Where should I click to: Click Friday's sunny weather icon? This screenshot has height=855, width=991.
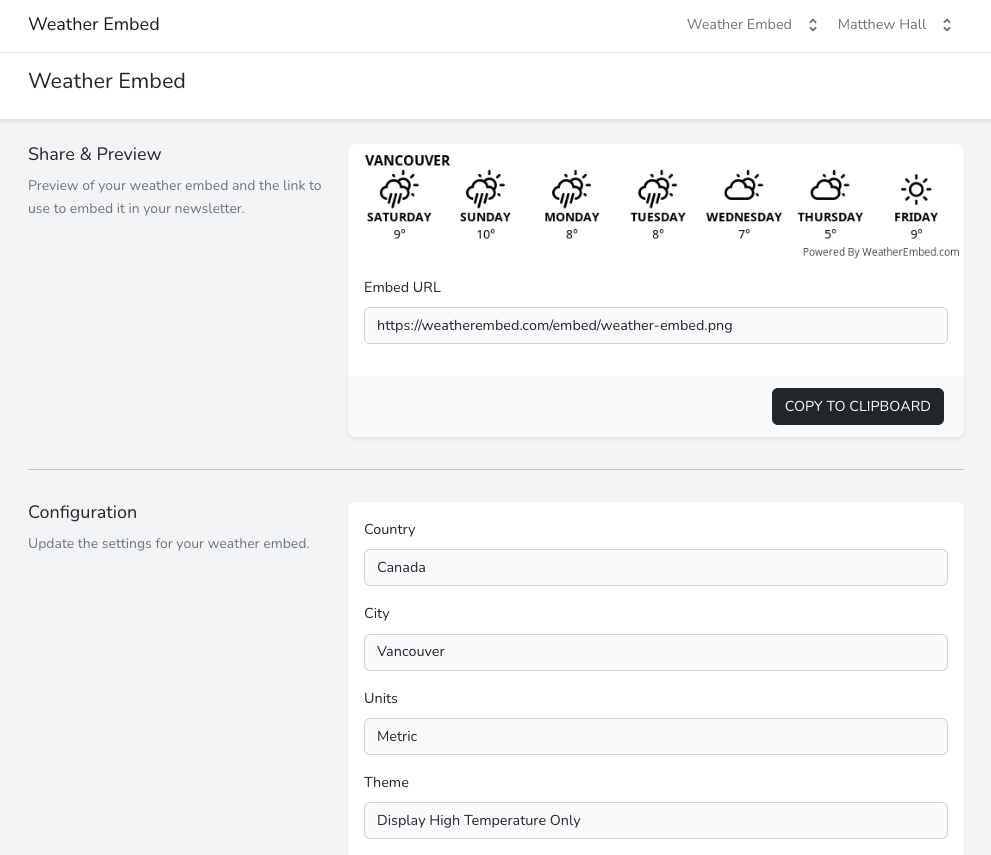(x=916, y=189)
